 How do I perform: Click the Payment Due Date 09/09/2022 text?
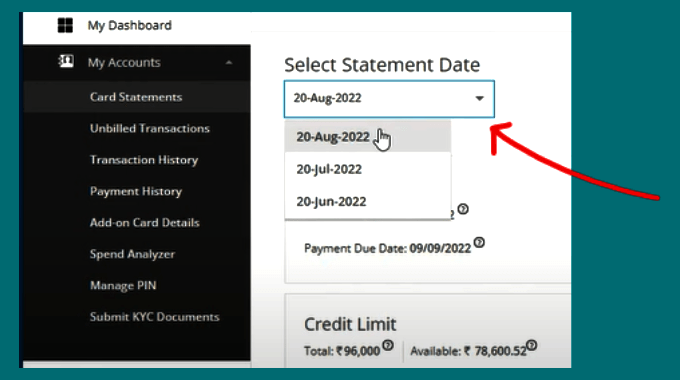(387, 249)
